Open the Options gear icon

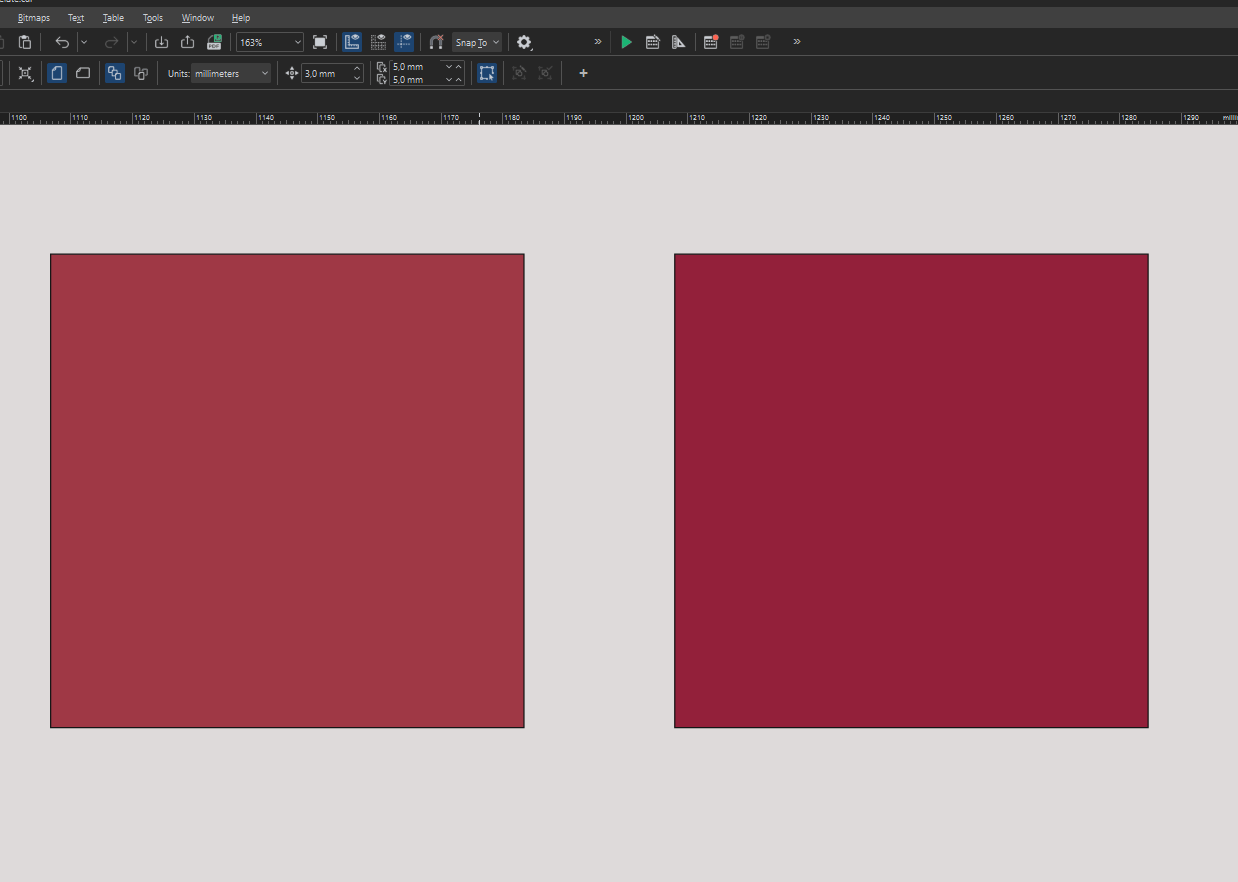(524, 42)
